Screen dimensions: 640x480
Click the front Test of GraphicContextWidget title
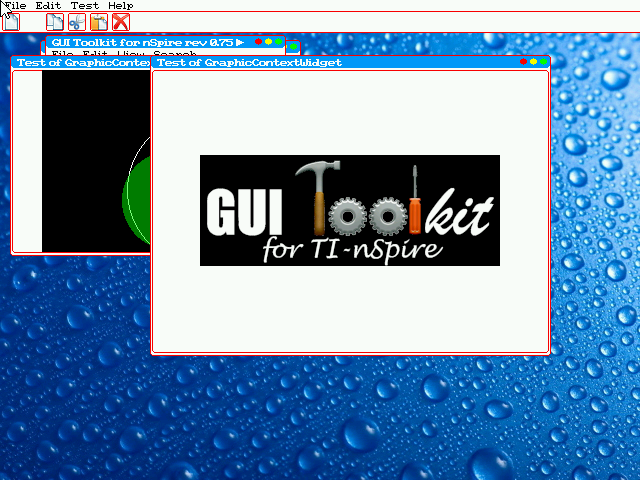(x=249, y=62)
